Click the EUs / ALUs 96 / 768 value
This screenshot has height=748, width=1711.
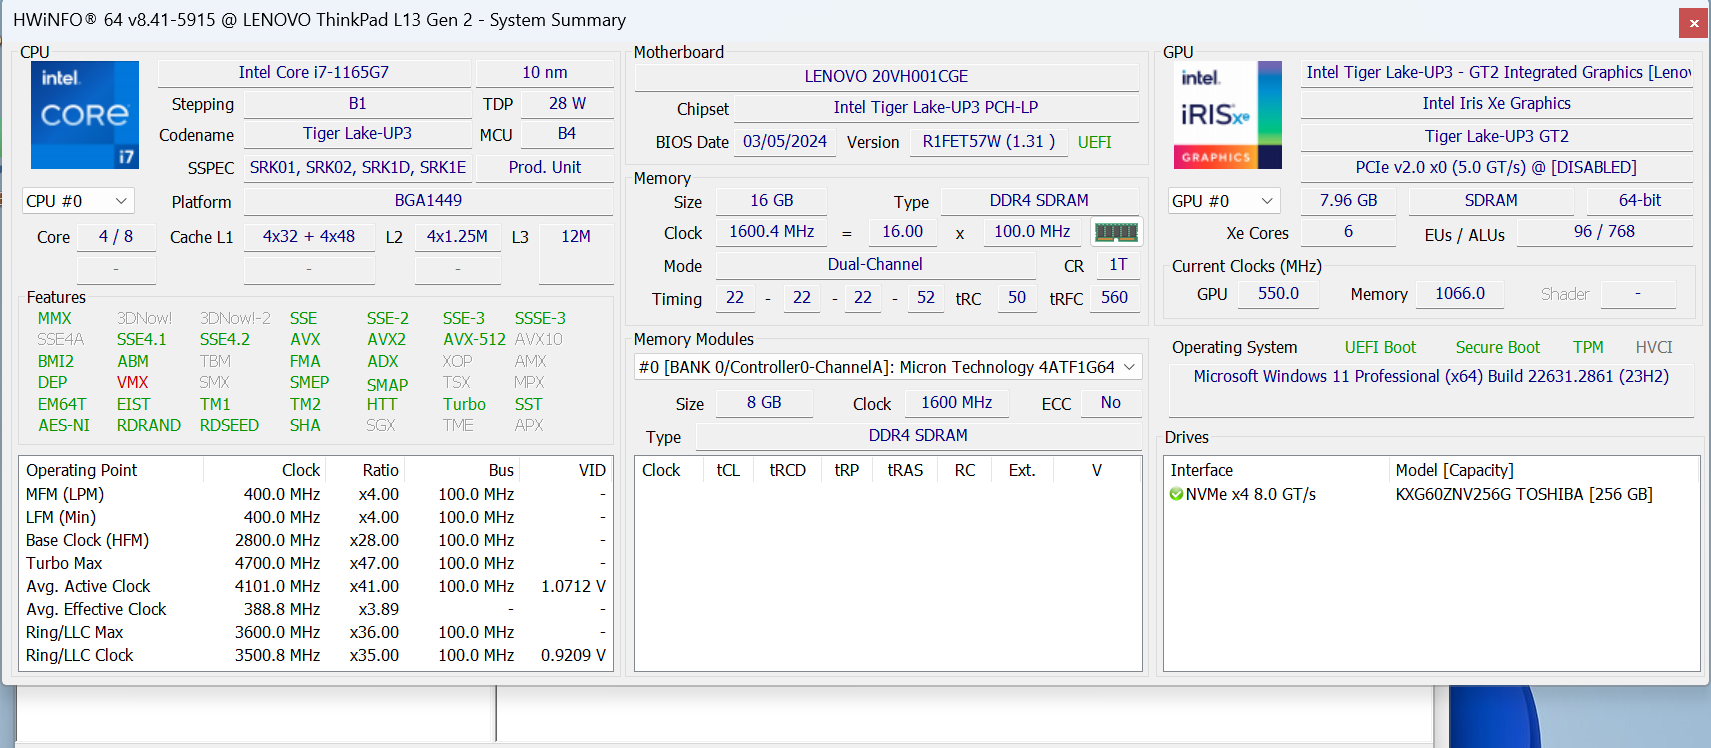(1604, 232)
